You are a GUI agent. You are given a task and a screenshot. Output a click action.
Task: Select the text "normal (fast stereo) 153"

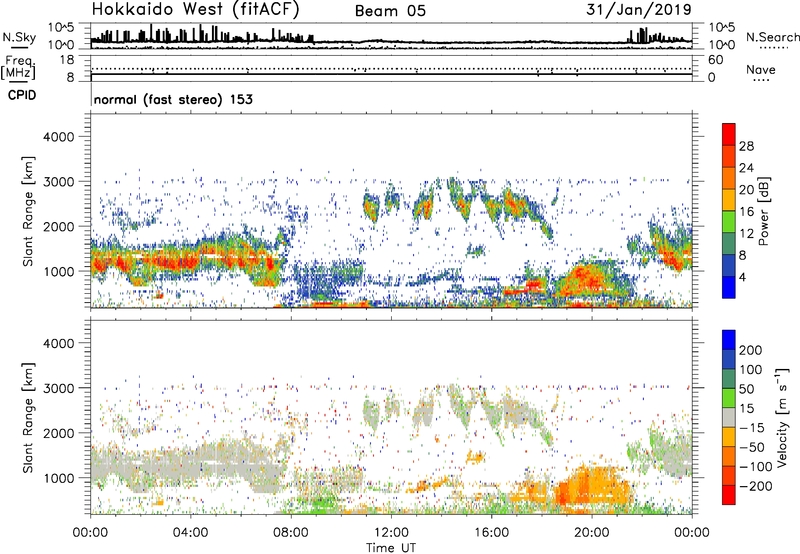point(173,99)
